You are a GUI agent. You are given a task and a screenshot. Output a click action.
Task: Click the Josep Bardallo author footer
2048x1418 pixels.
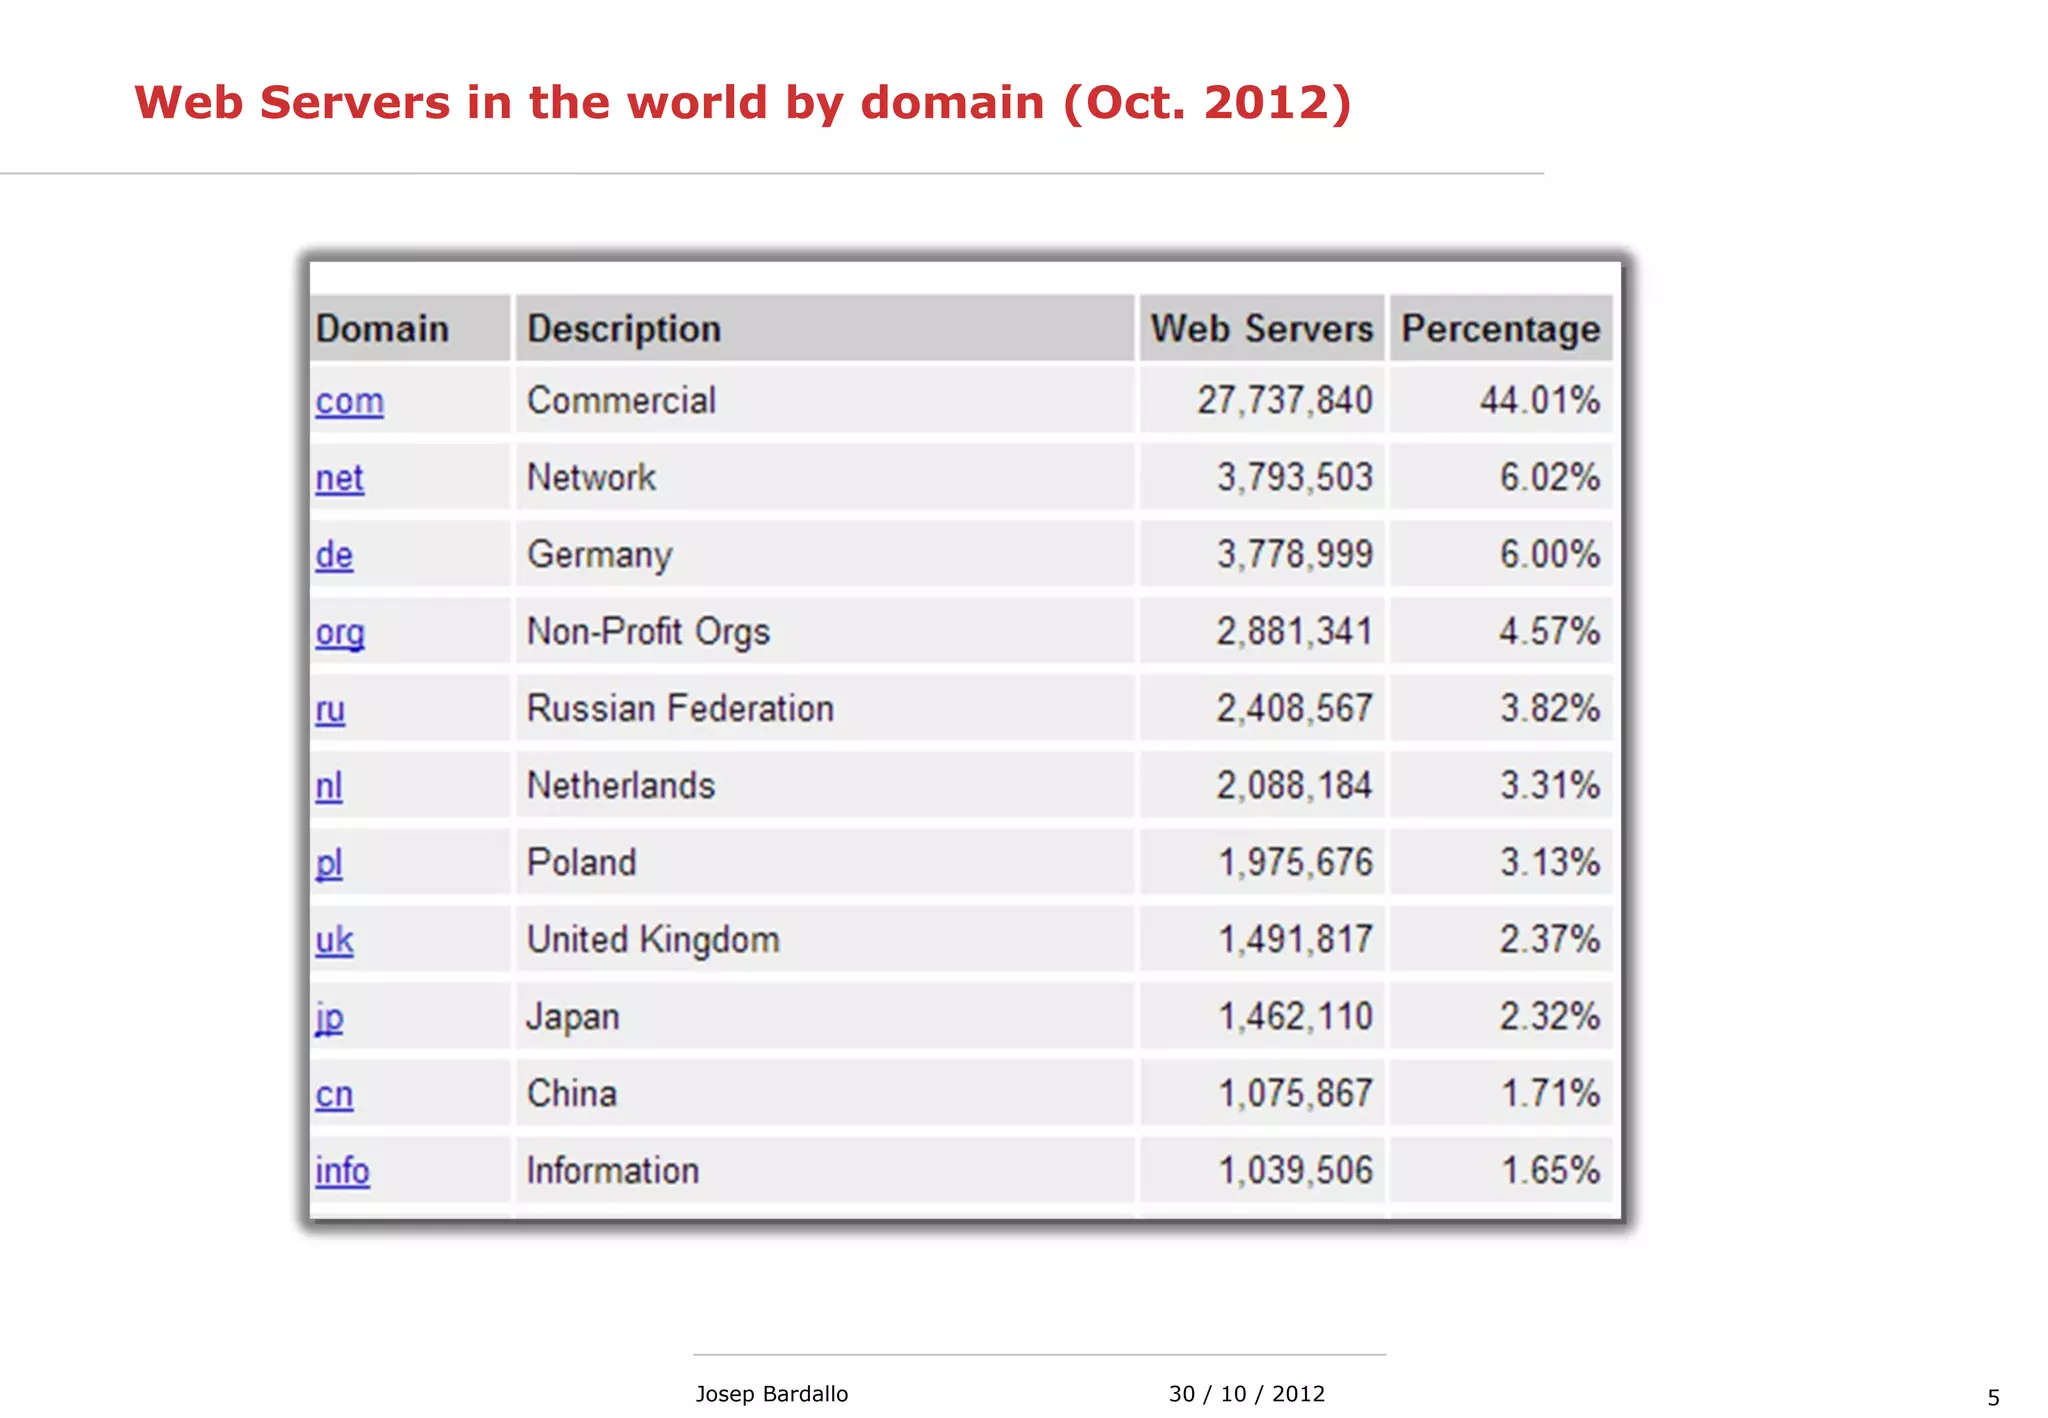pos(771,1393)
